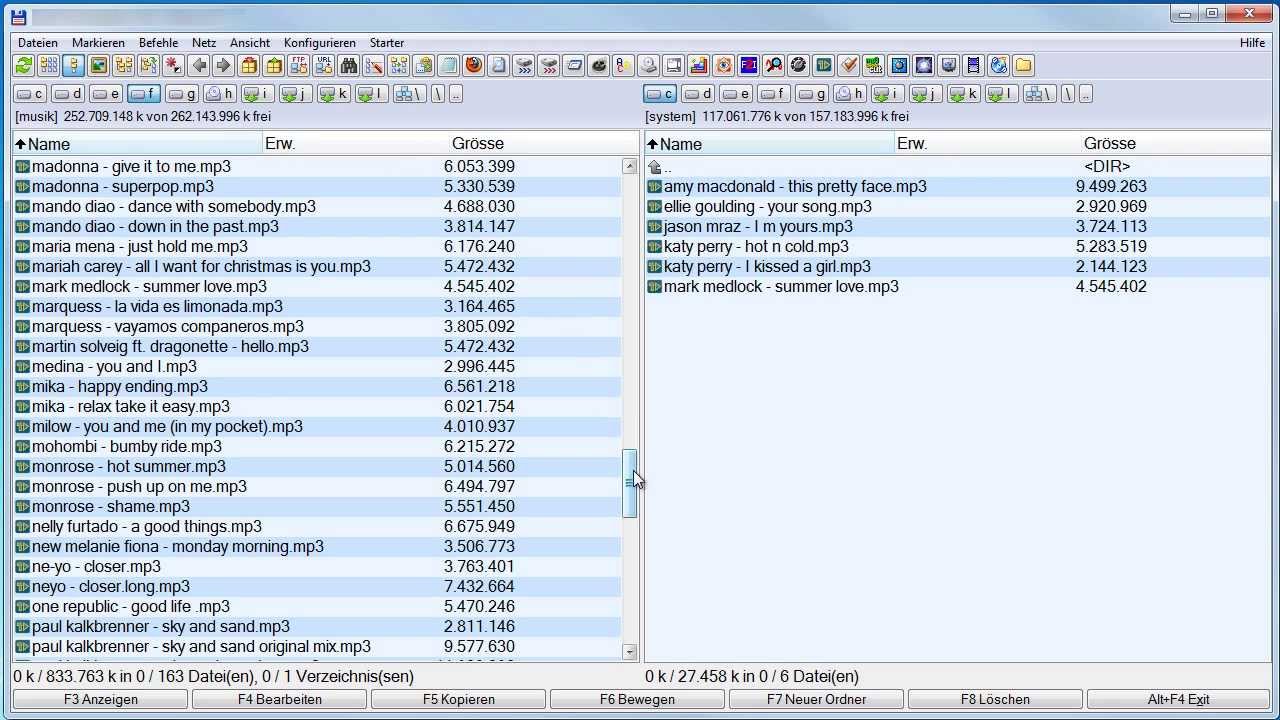Select drive h in left panel drive bar
The height and width of the screenshot is (720, 1280).
219,94
